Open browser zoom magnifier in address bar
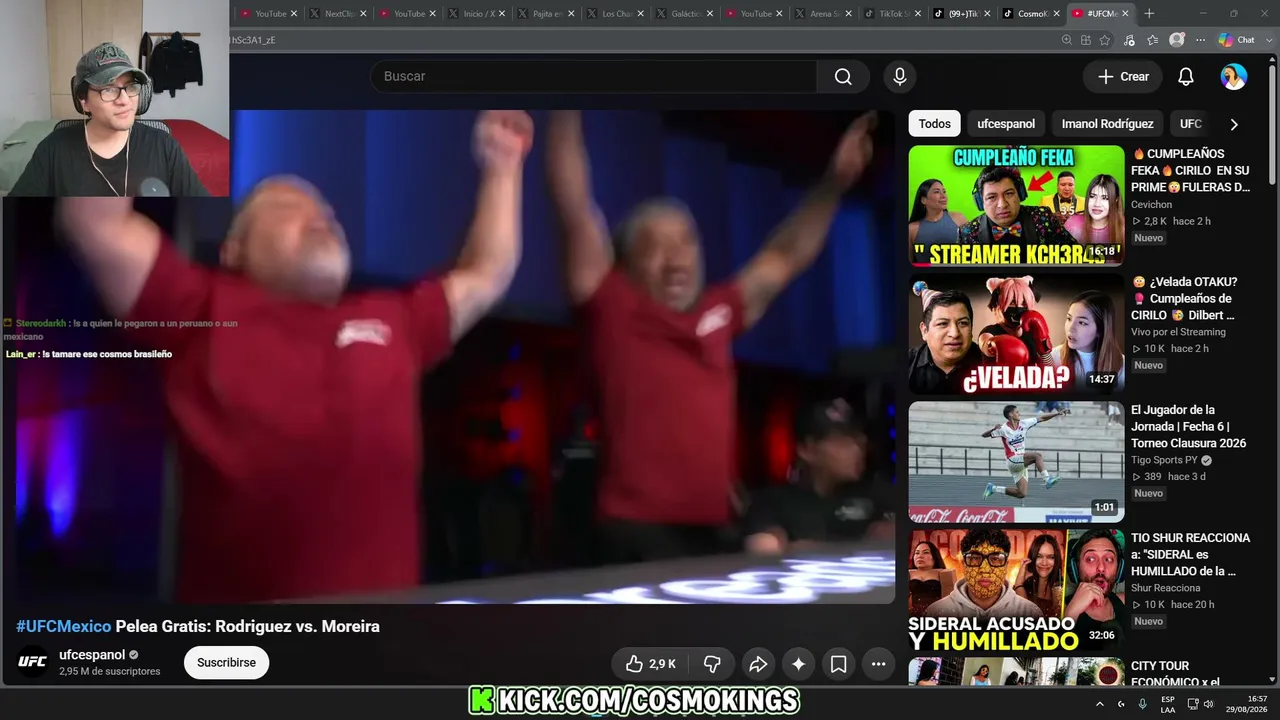This screenshot has height=720, width=1280. [1067, 40]
